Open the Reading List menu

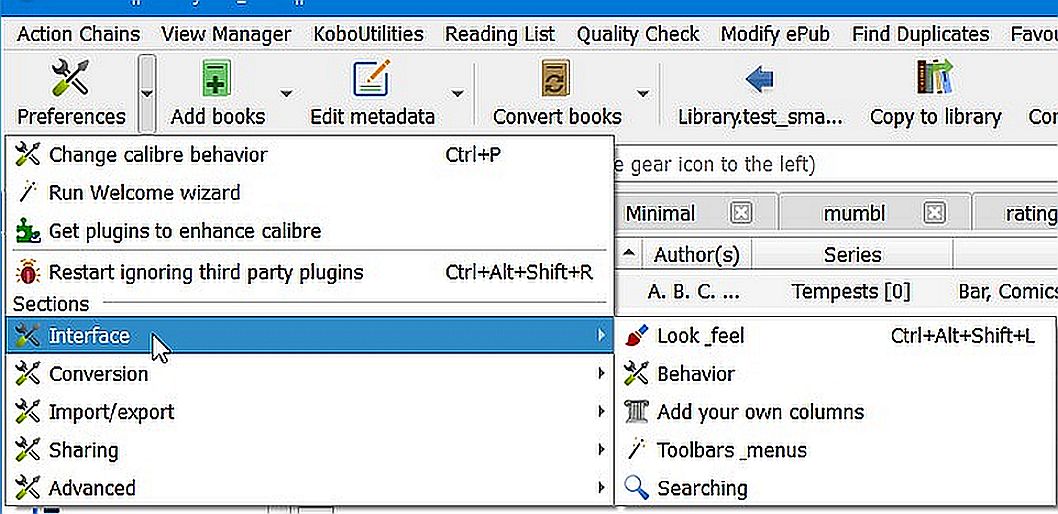(x=500, y=34)
